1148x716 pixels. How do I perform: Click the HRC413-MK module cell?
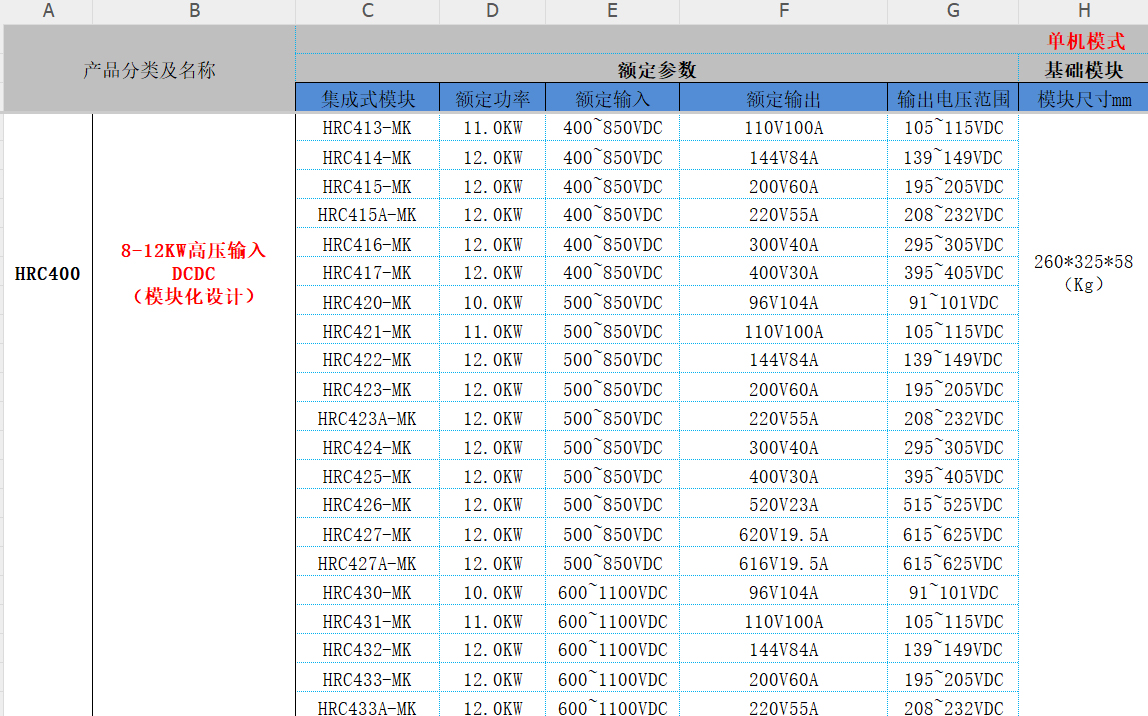pyautogui.click(x=367, y=128)
